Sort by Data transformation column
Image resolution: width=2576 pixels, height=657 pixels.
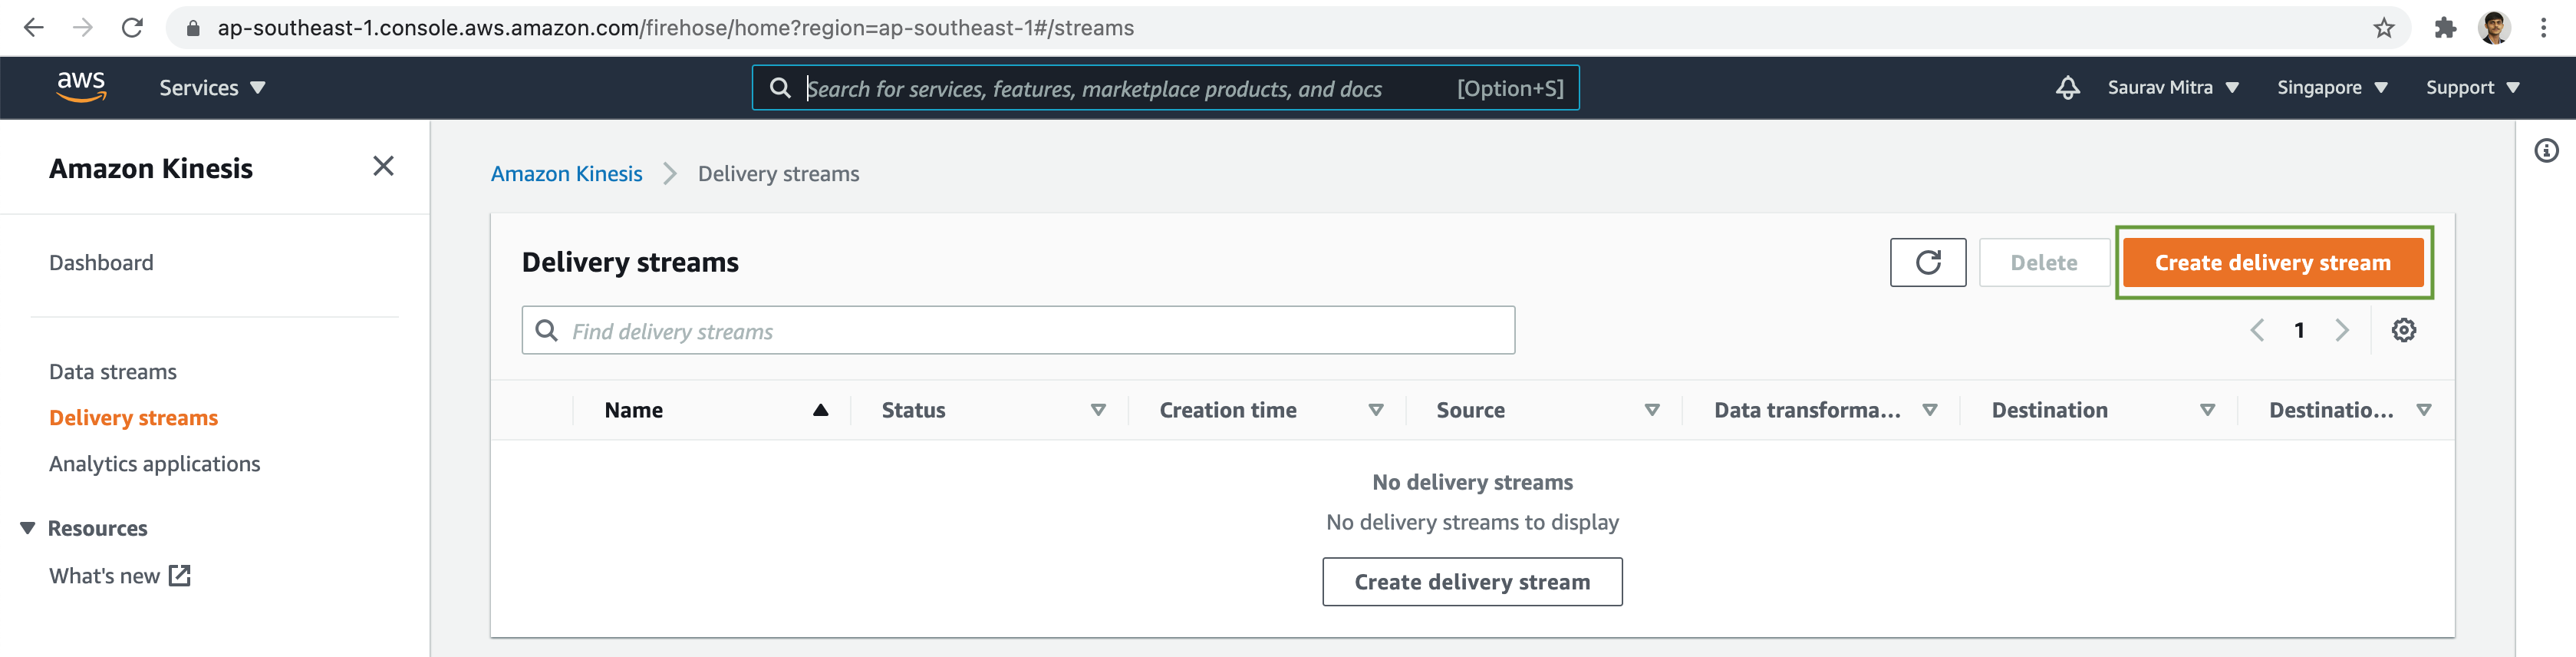click(1930, 410)
